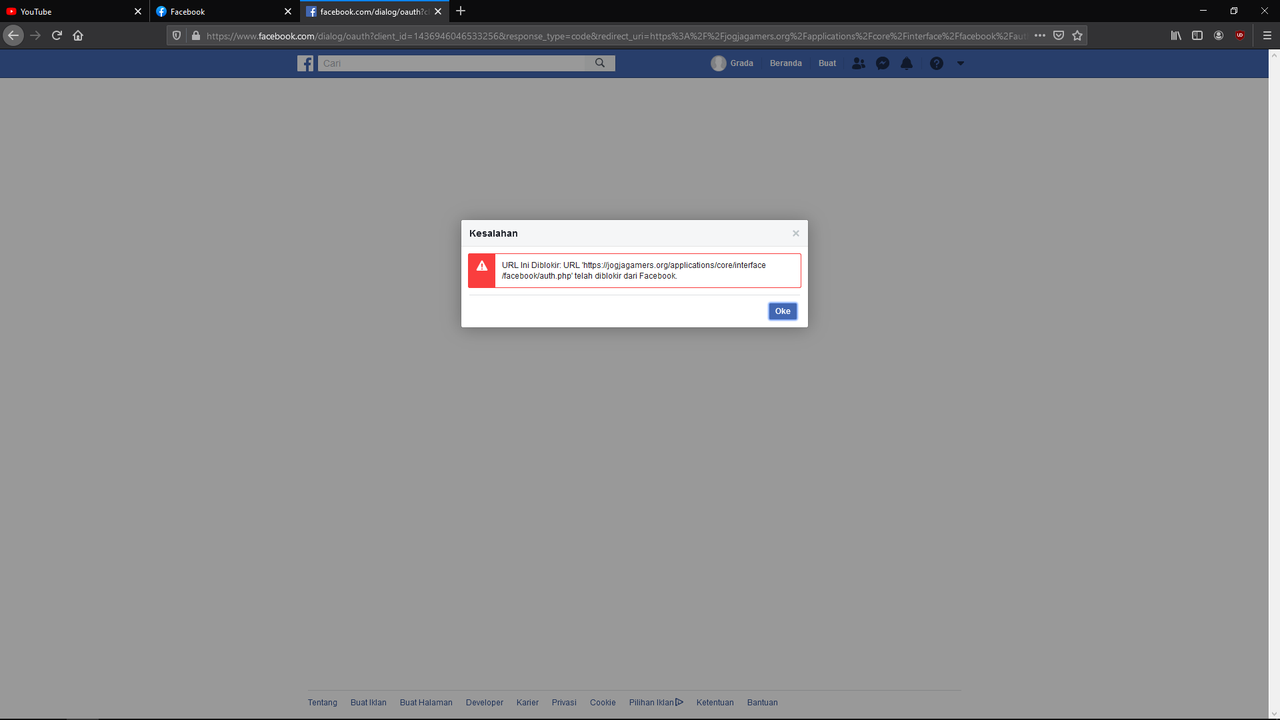Open the Messenger icon in Facebook header
Viewport: 1280px width, 720px height.
[883, 63]
